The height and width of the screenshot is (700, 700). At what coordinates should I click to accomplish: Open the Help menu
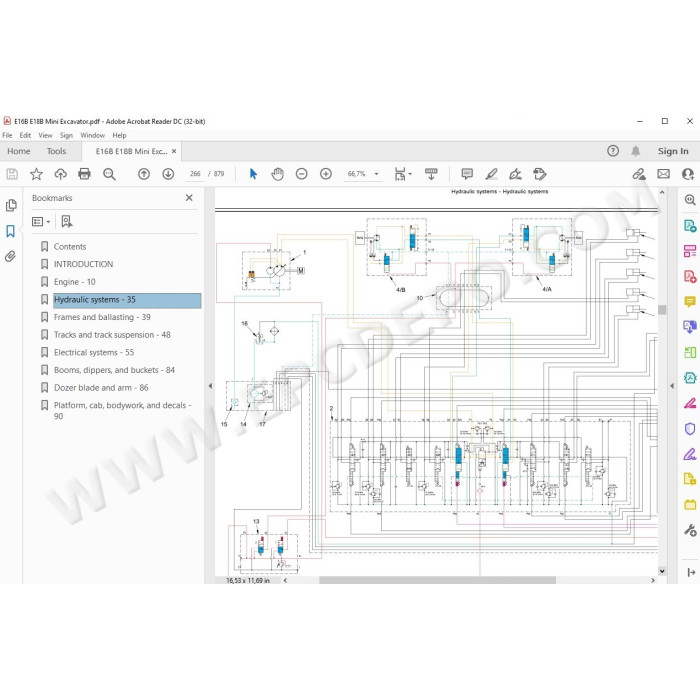(x=119, y=135)
